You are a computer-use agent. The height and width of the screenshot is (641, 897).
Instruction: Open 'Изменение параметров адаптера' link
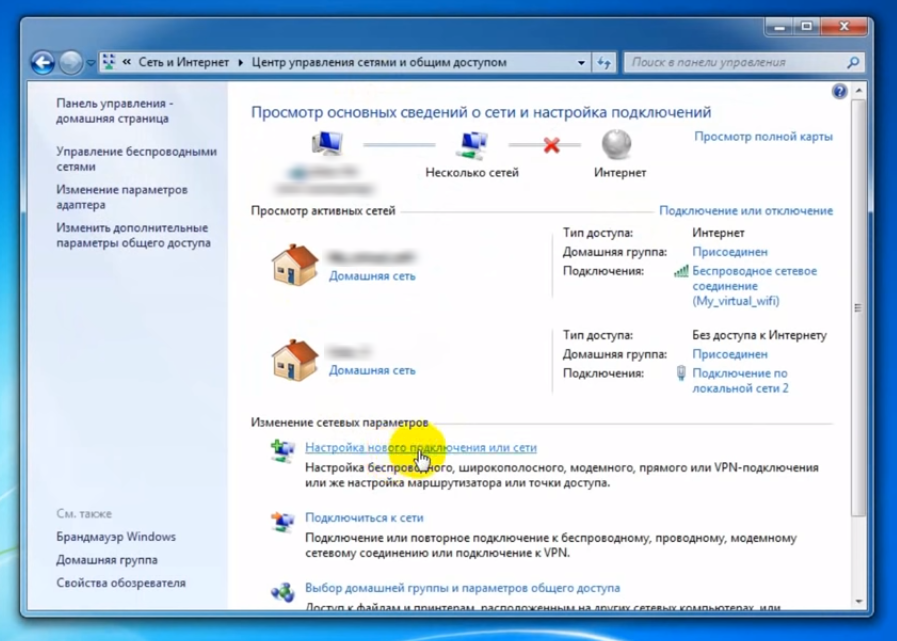pos(122,197)
